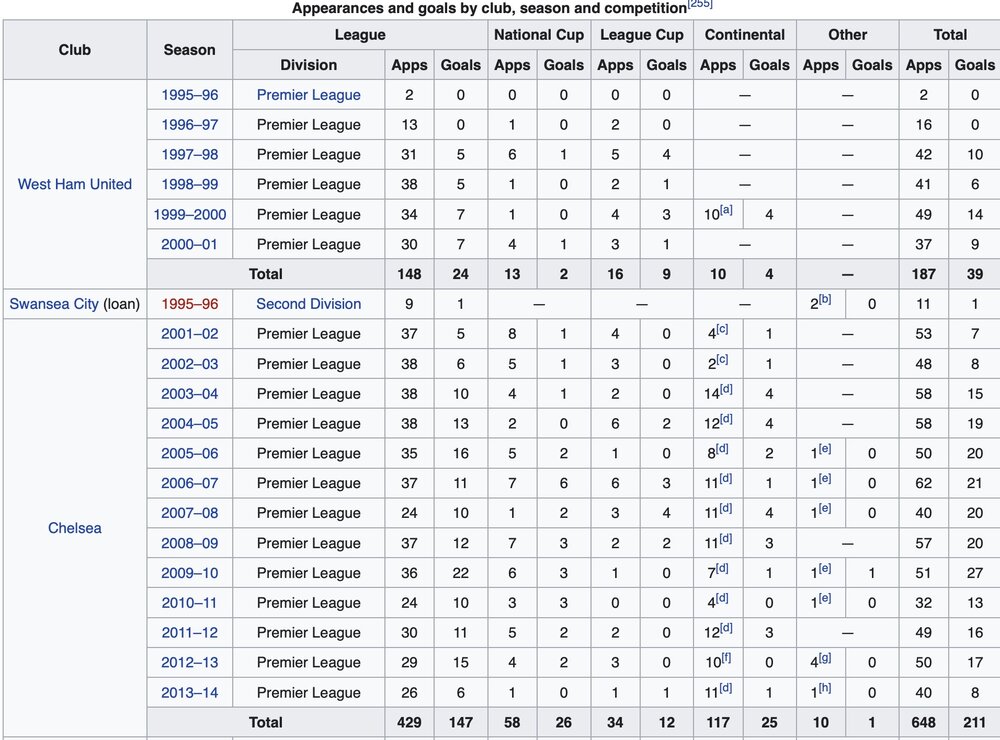Open the 2001–02 season link
Screen dimensions: 1000x740
coord(189,334)
